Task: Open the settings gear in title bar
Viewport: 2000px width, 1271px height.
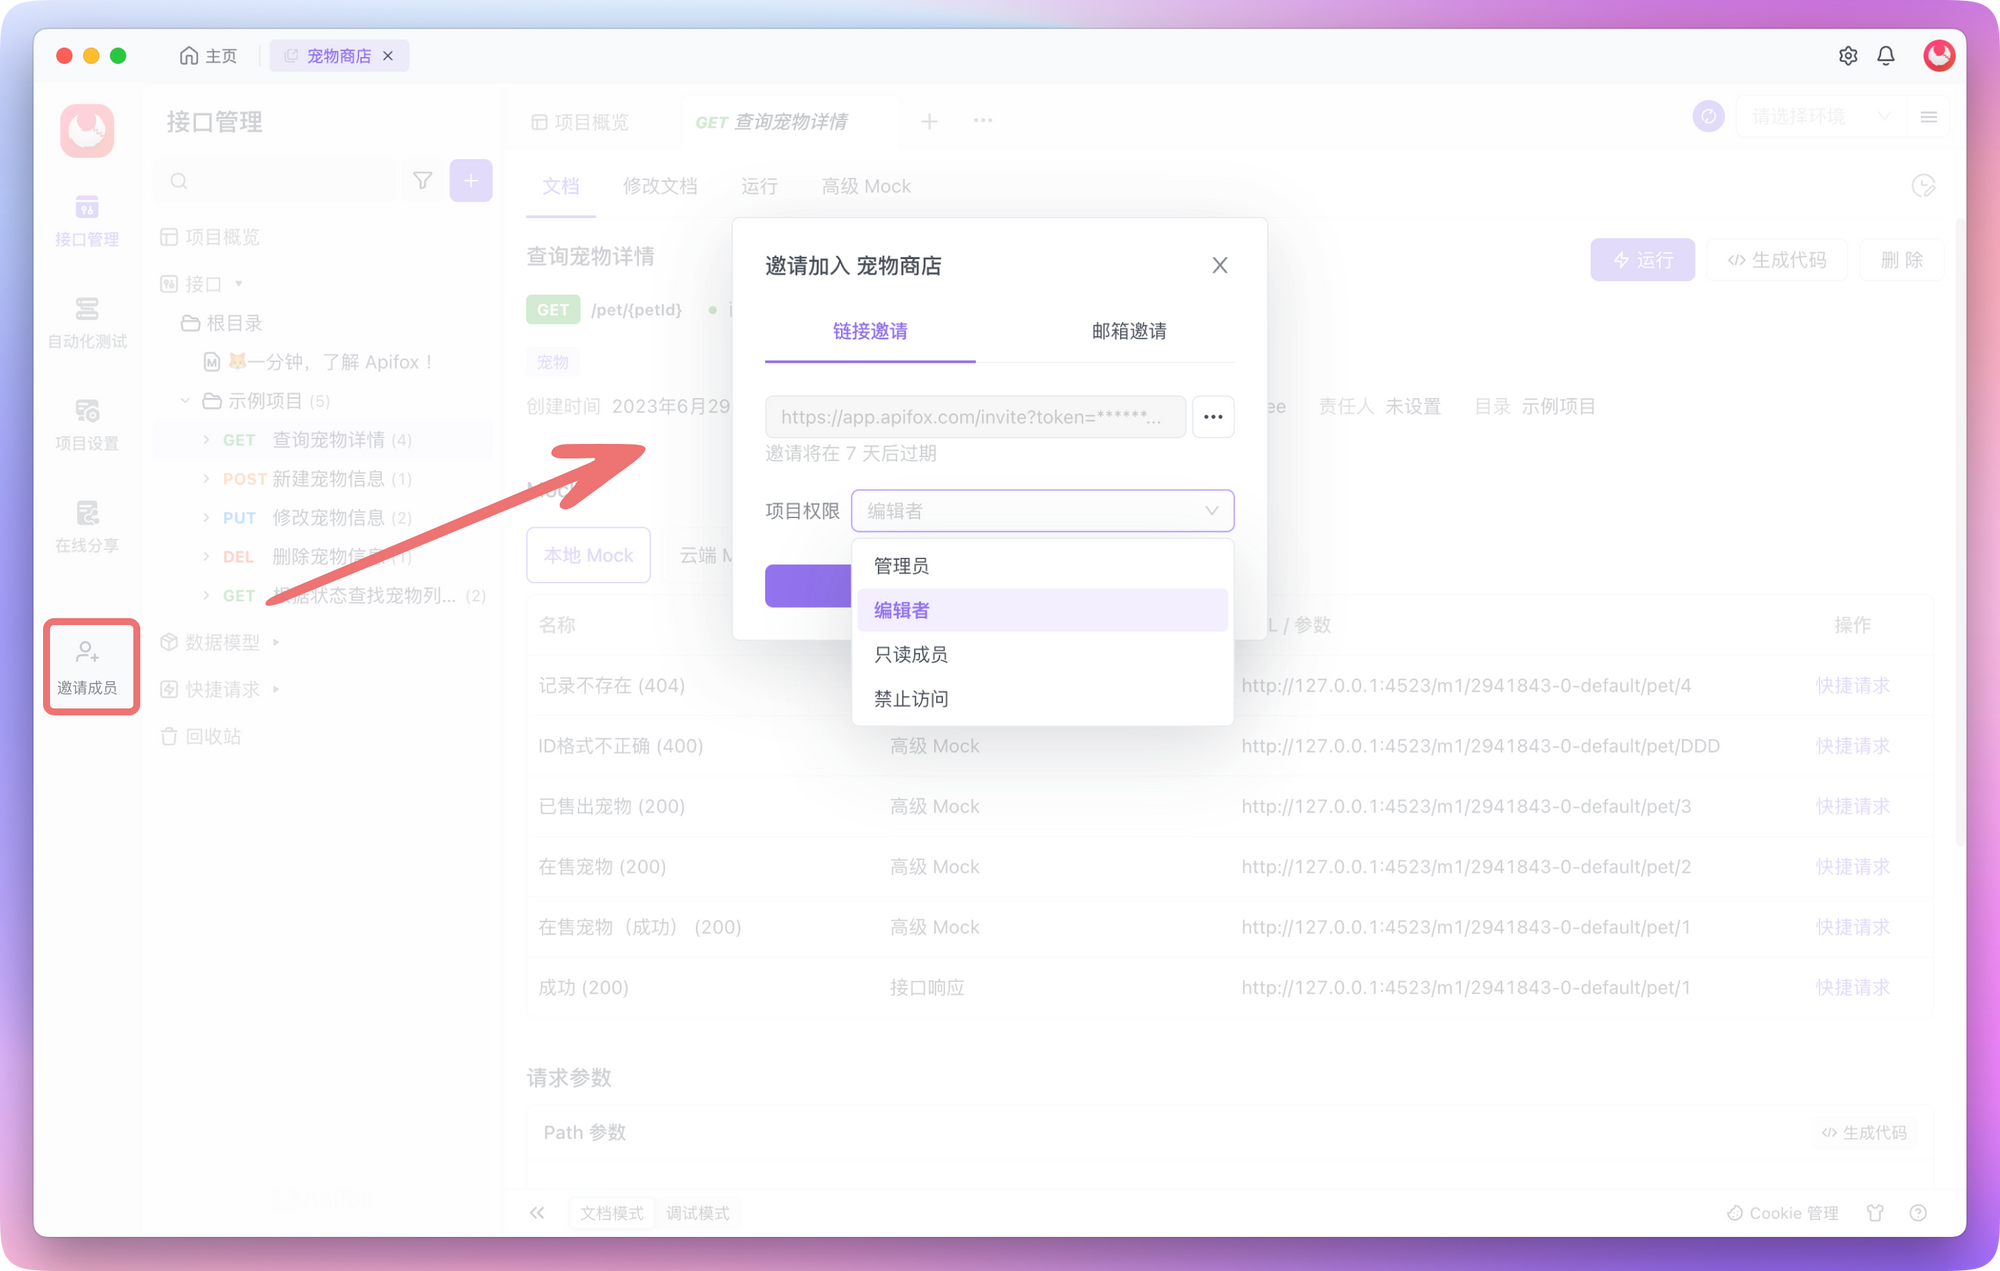Action: coord(1847,56)
